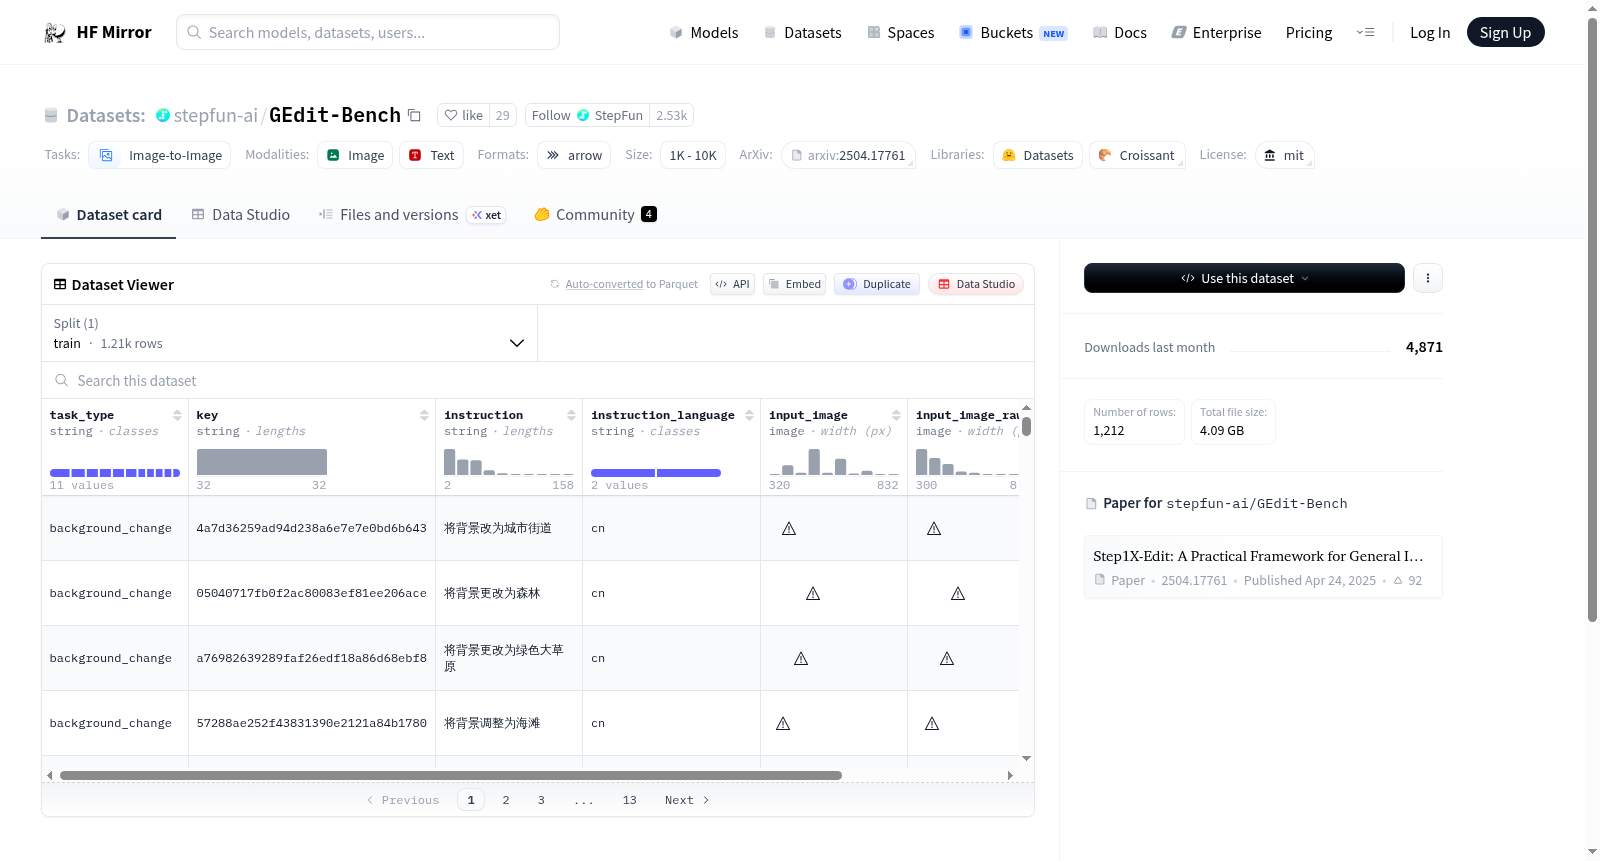Screen dimensions: 1600x861
Task: Open the Files and versions tab
Action: click(412, 215)
